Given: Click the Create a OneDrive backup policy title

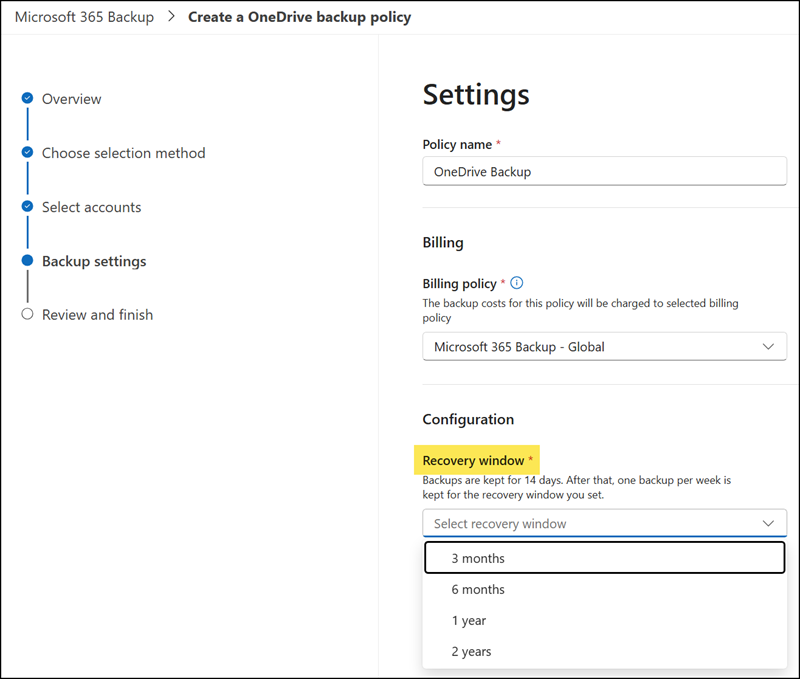Looking at the screenshot, I should 299,17.
